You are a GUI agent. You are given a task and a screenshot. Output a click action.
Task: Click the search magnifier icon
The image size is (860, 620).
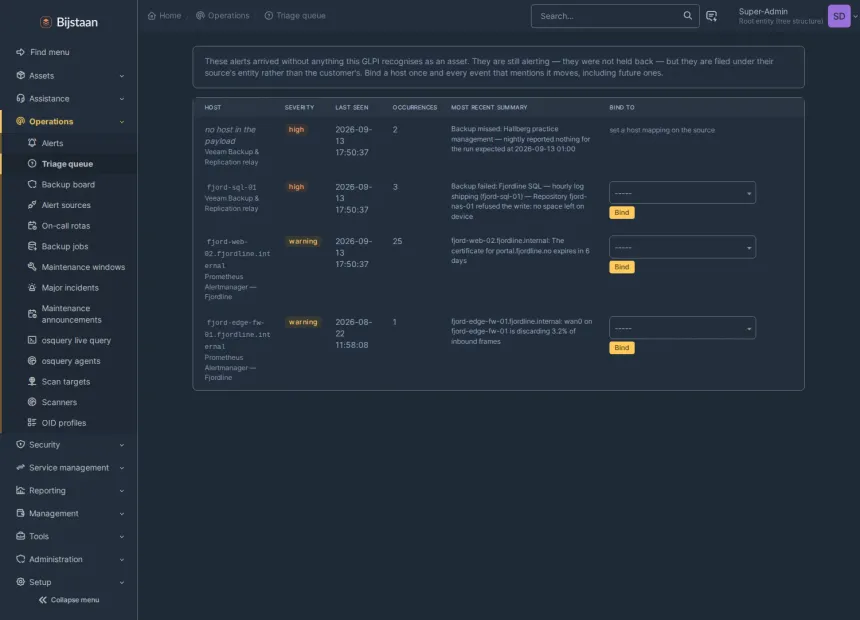click(x=687, y=15)
